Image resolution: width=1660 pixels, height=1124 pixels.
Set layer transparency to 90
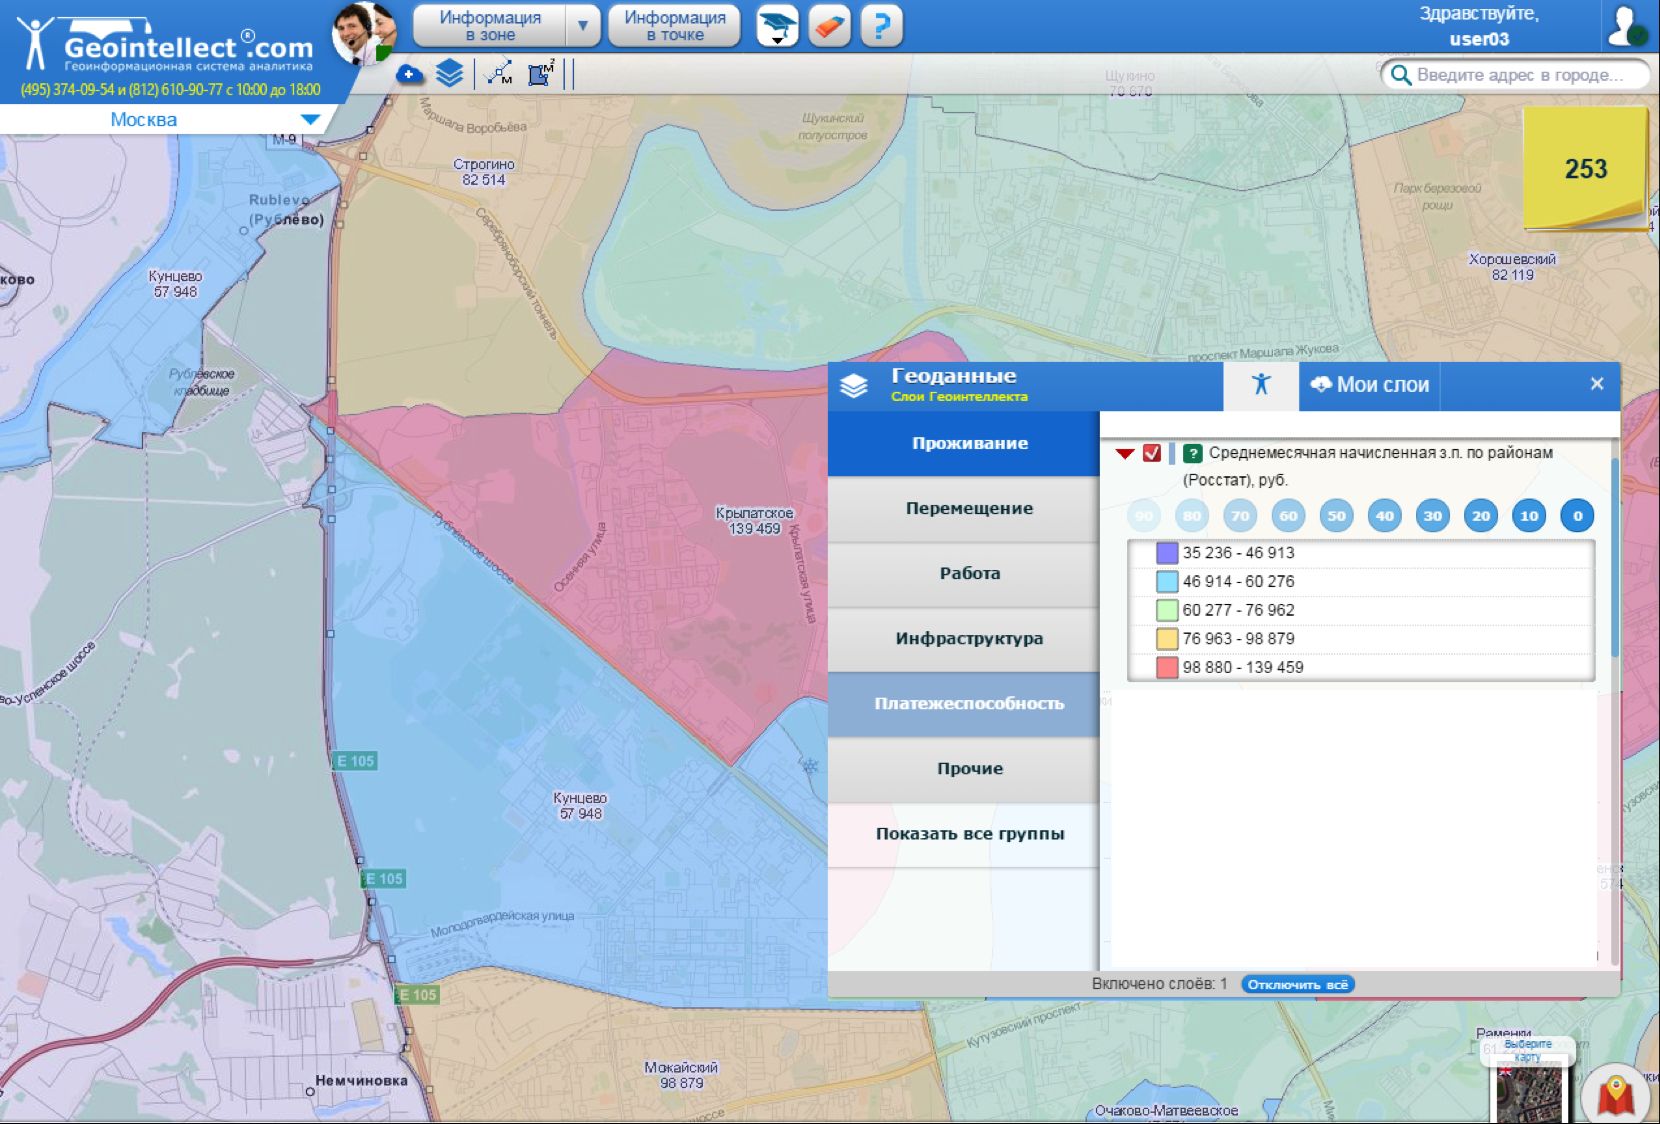1144,516
